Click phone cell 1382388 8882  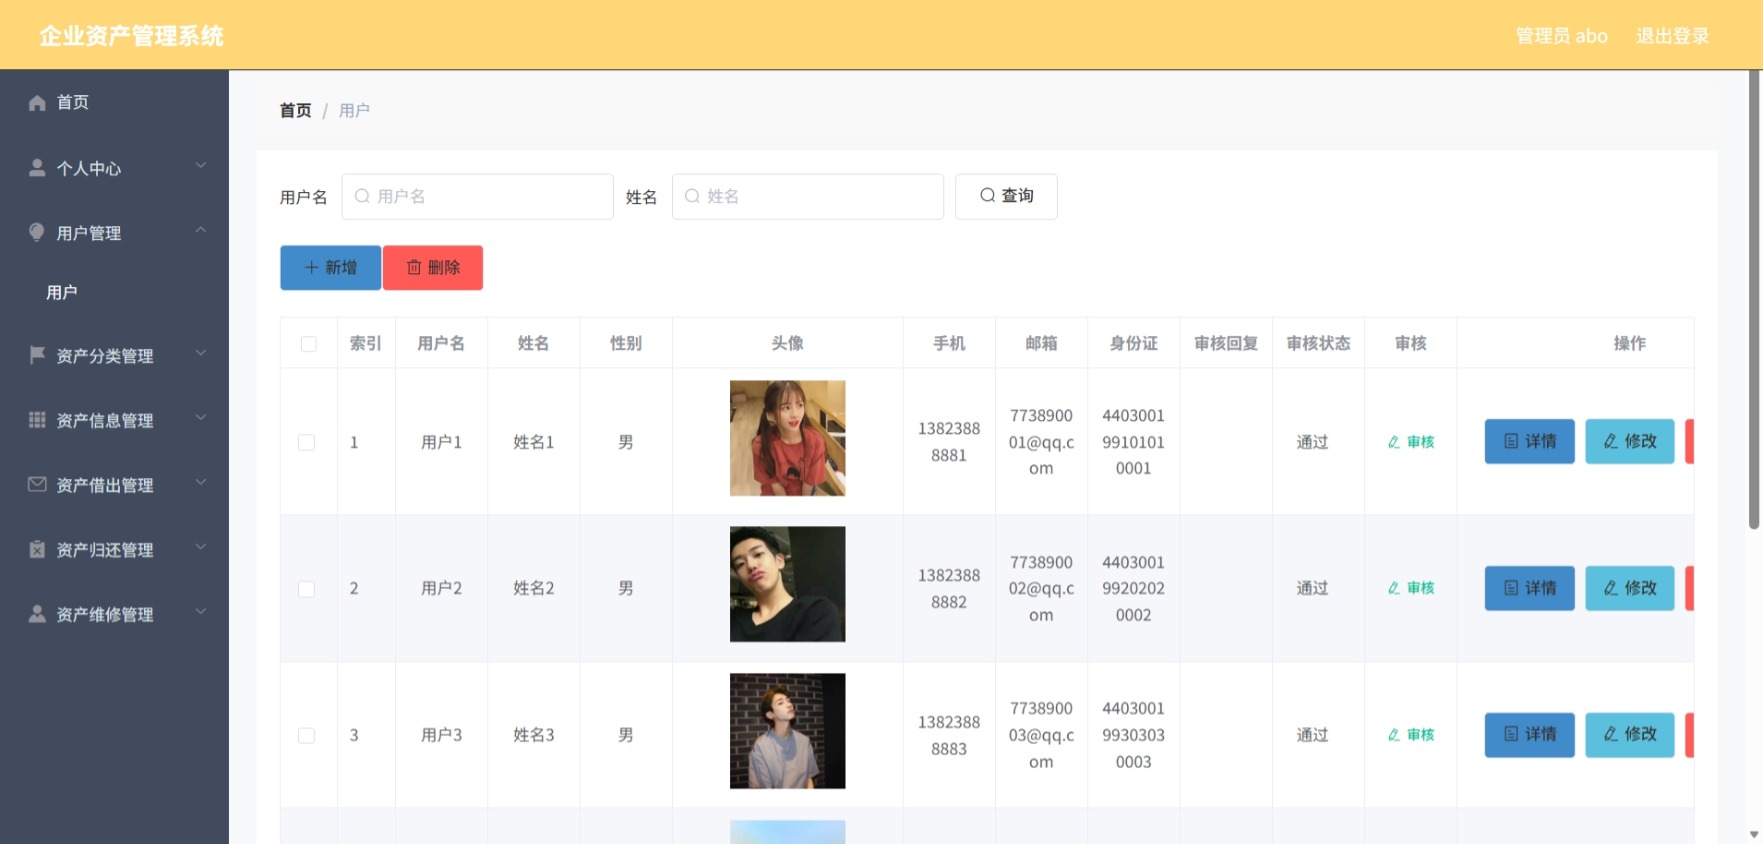[x=949, y=588]
